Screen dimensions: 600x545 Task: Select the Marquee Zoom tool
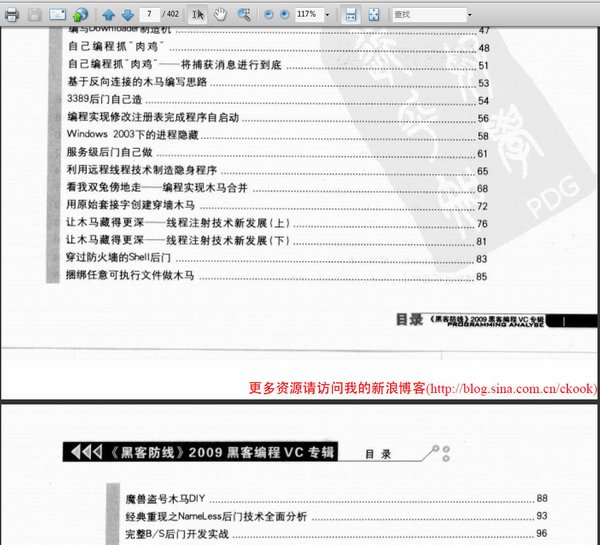tap(244, 15)
